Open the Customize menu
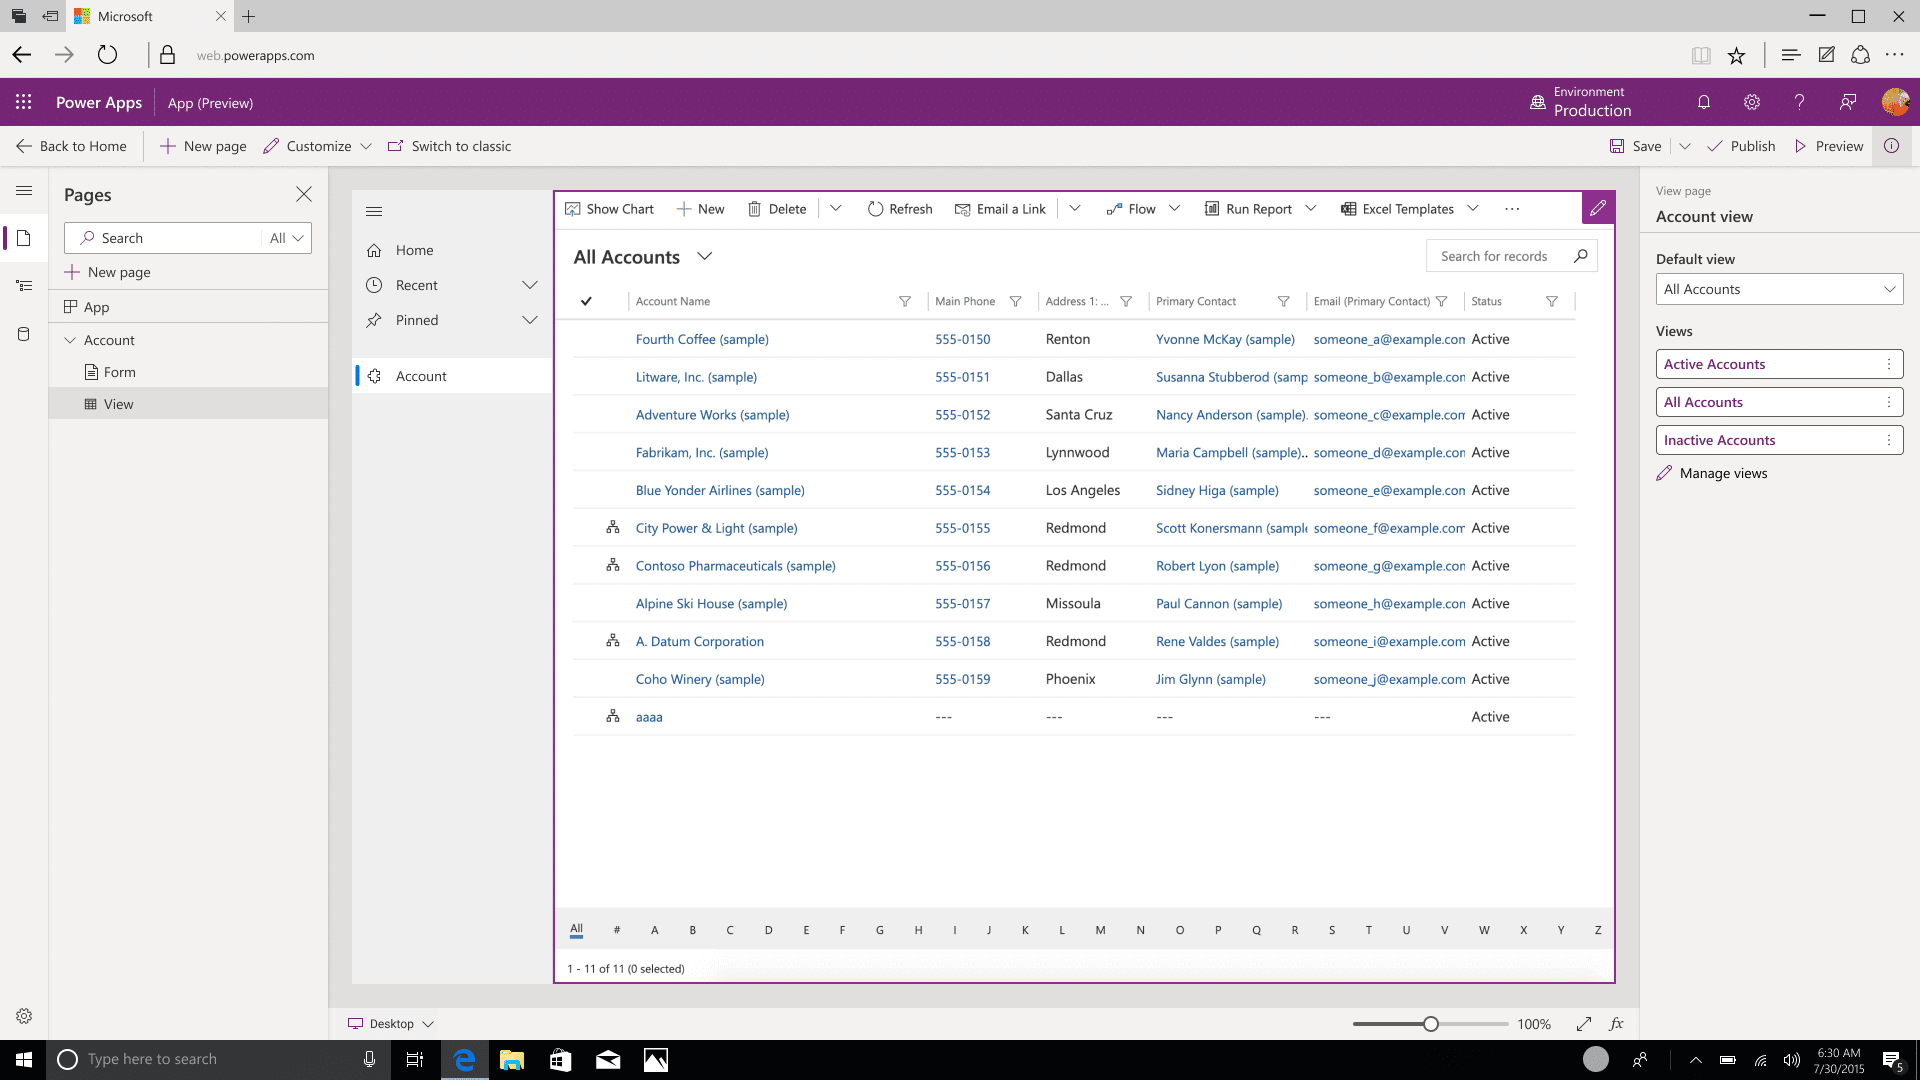Viewport: 1920px width, 1080px height. pyautogui.click(x=318, y=146)
